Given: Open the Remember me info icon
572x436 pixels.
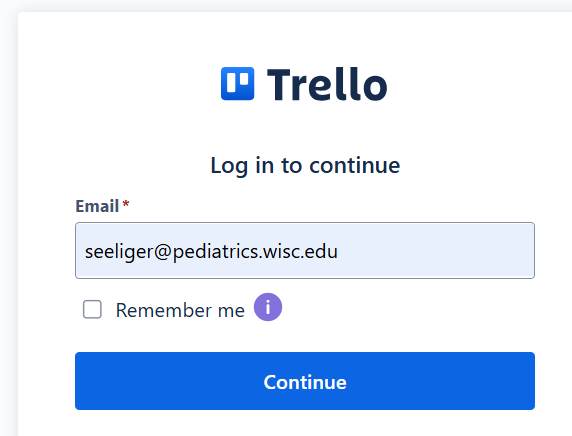Looking at the screenshot, I should tap(268, 307).
